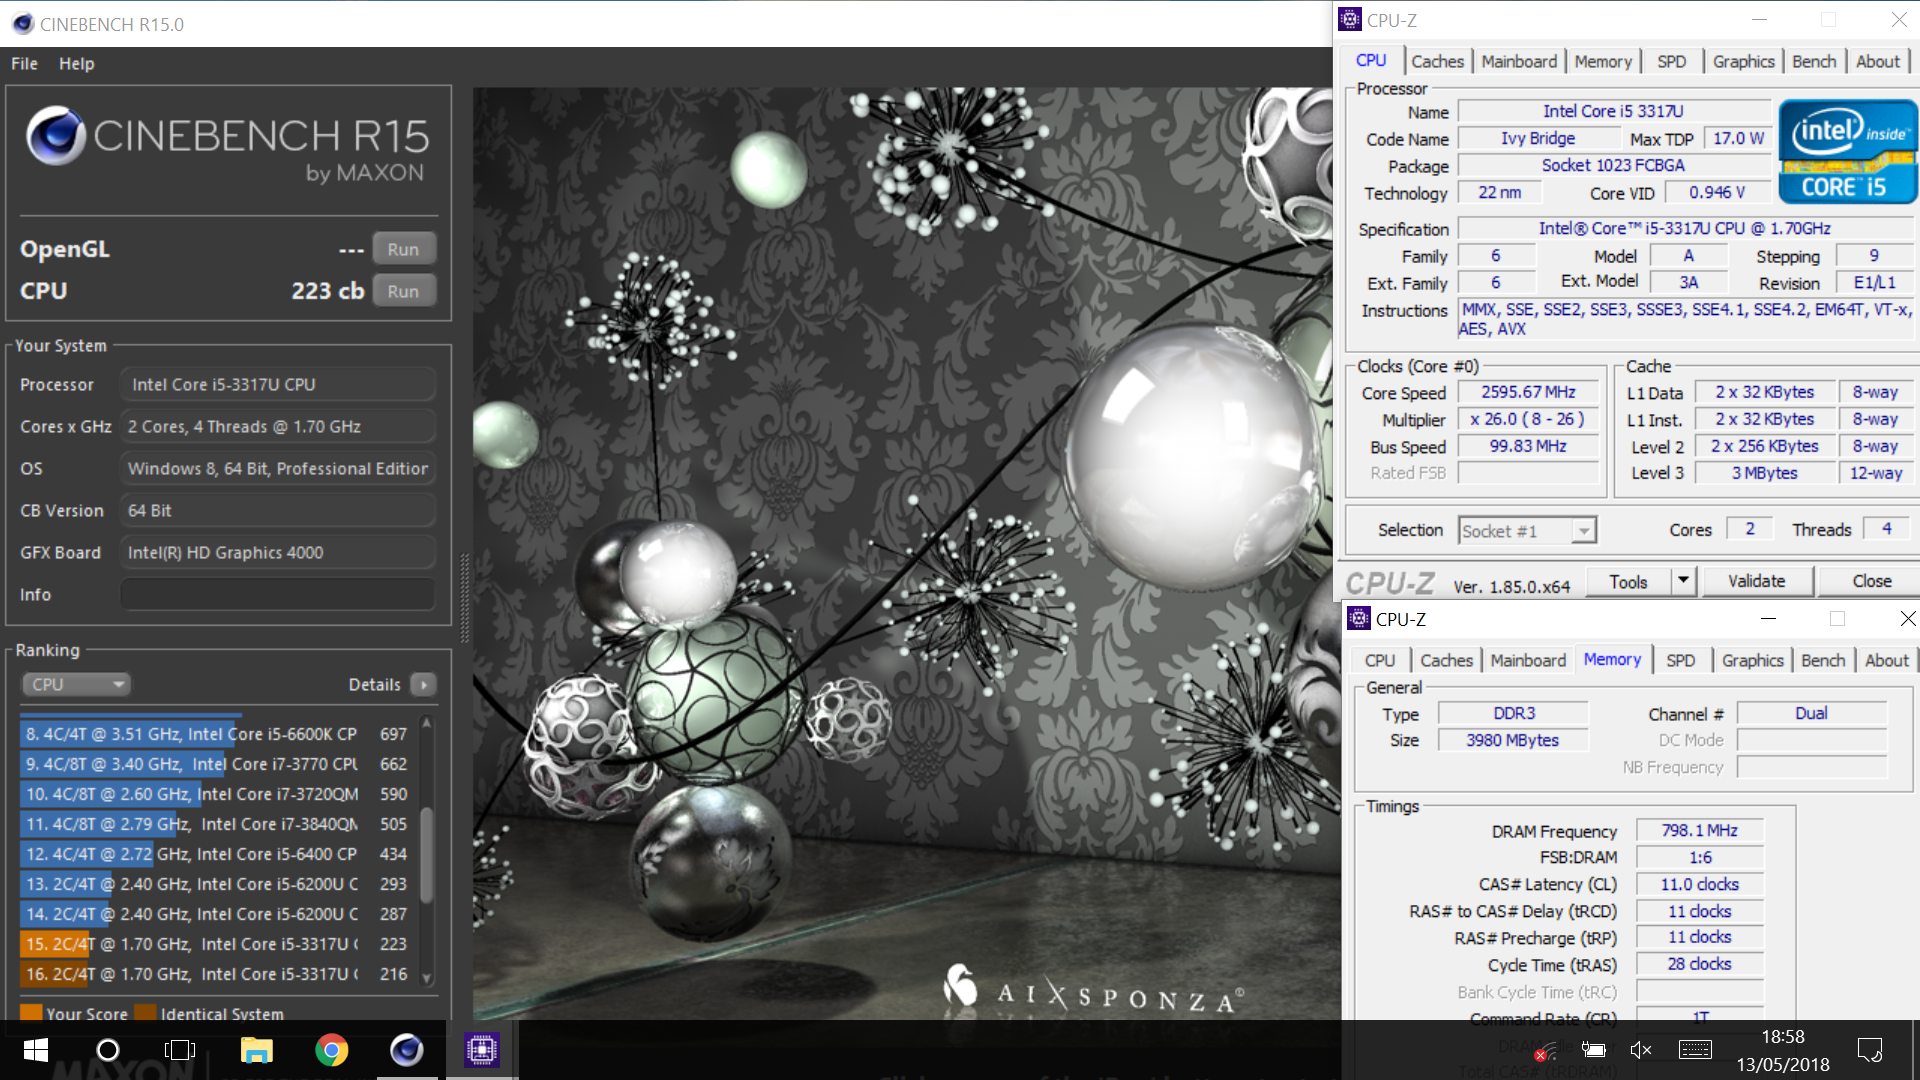This screenshot has width=1920, height=1080.
Task: Open Task View from the taskbar
Action: (x=180, y=1050)
